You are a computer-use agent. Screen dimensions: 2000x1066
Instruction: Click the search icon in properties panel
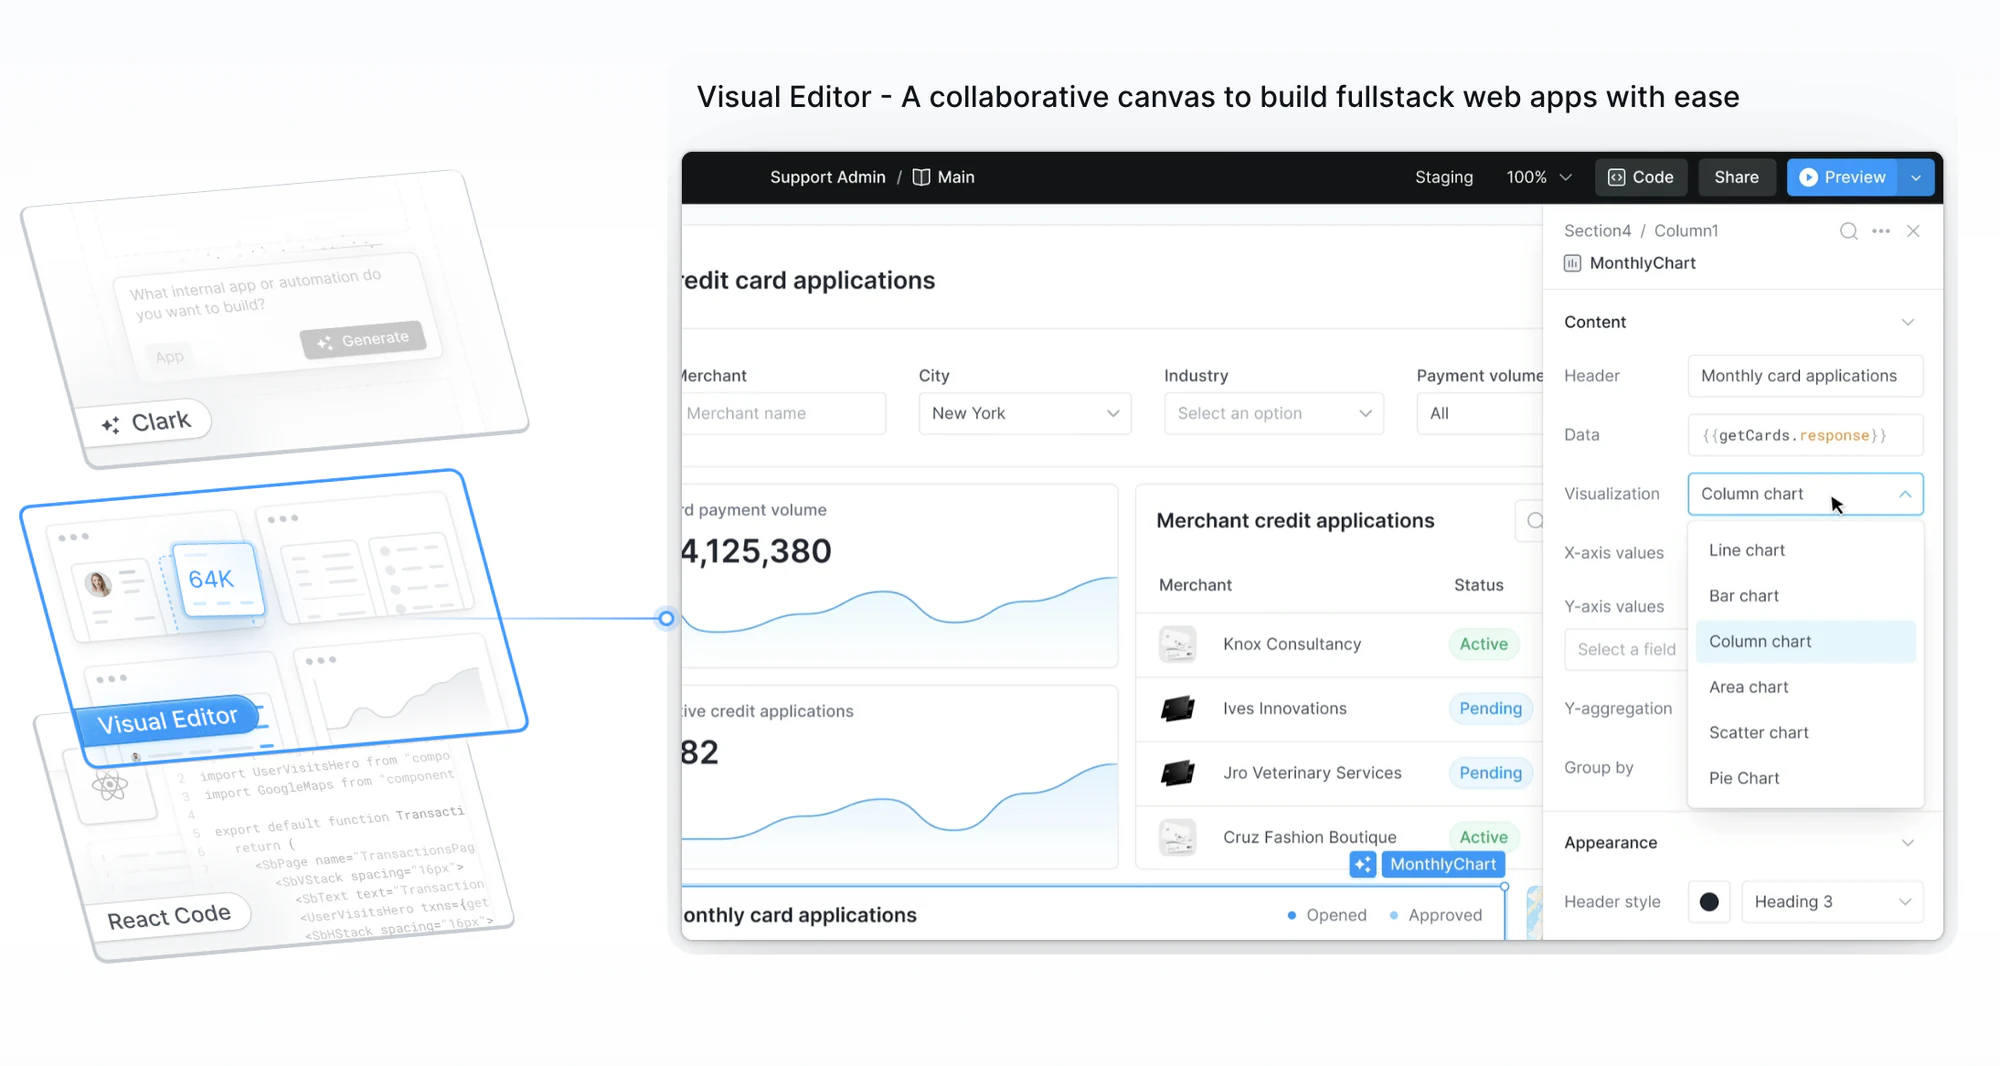pos(1848,231)
